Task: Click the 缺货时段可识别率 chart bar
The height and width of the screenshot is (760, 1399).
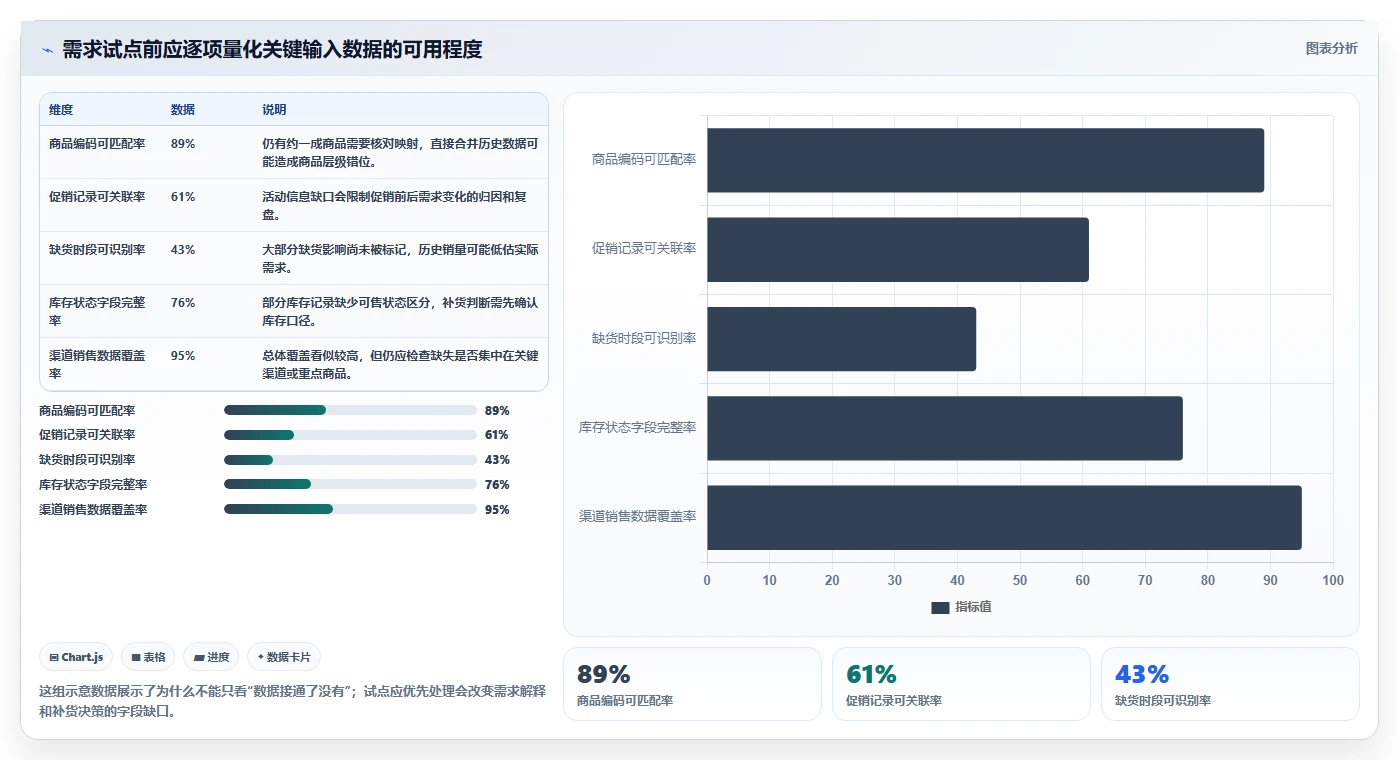Action: (841, 339)
